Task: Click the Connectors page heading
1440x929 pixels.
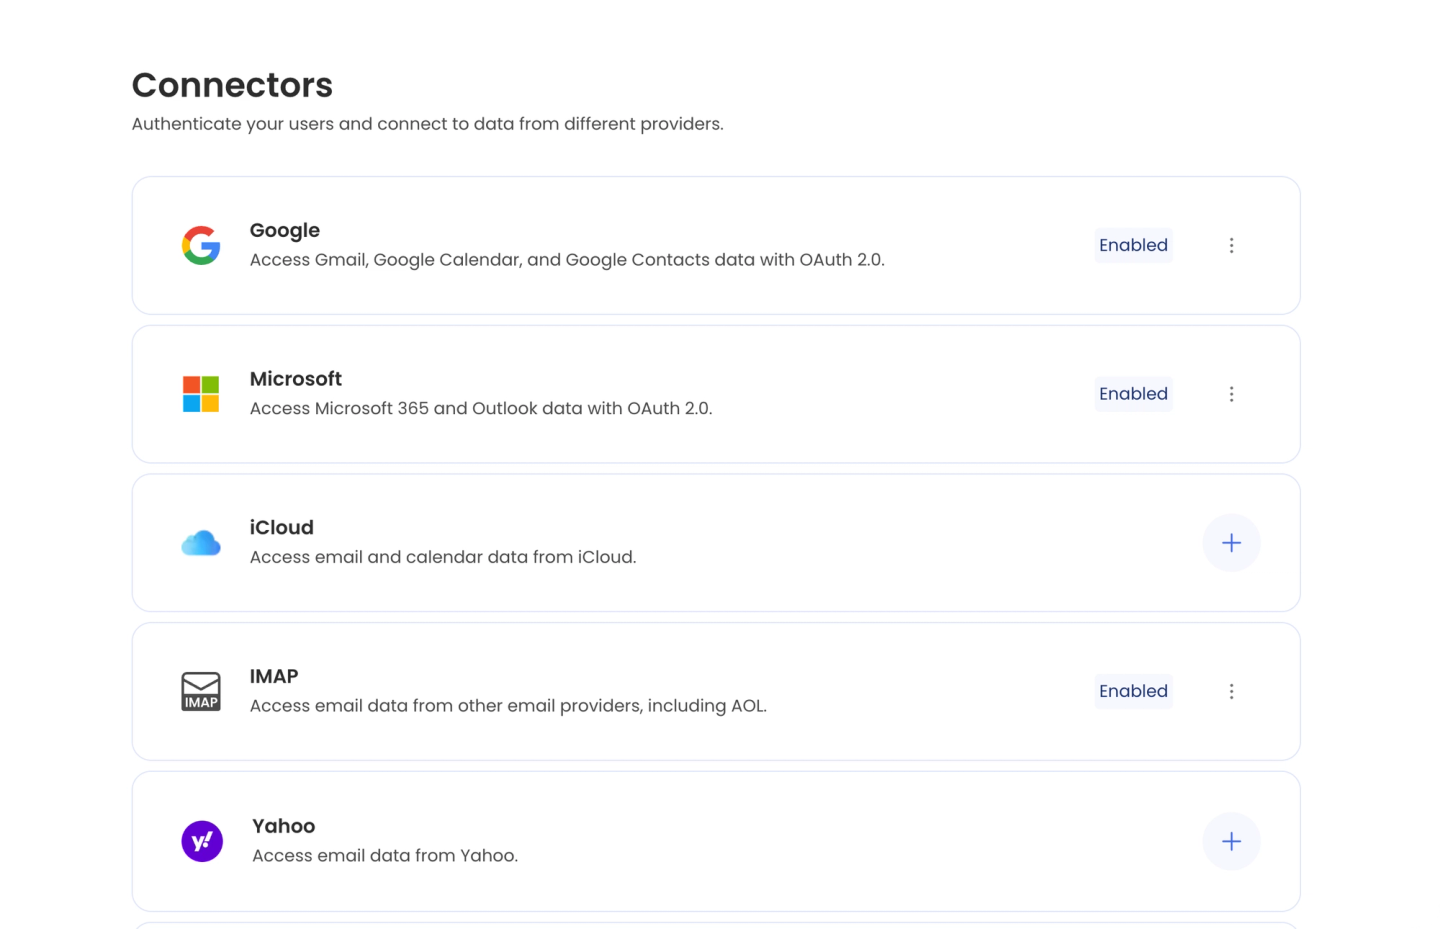Action: click(x=232, y=85)
